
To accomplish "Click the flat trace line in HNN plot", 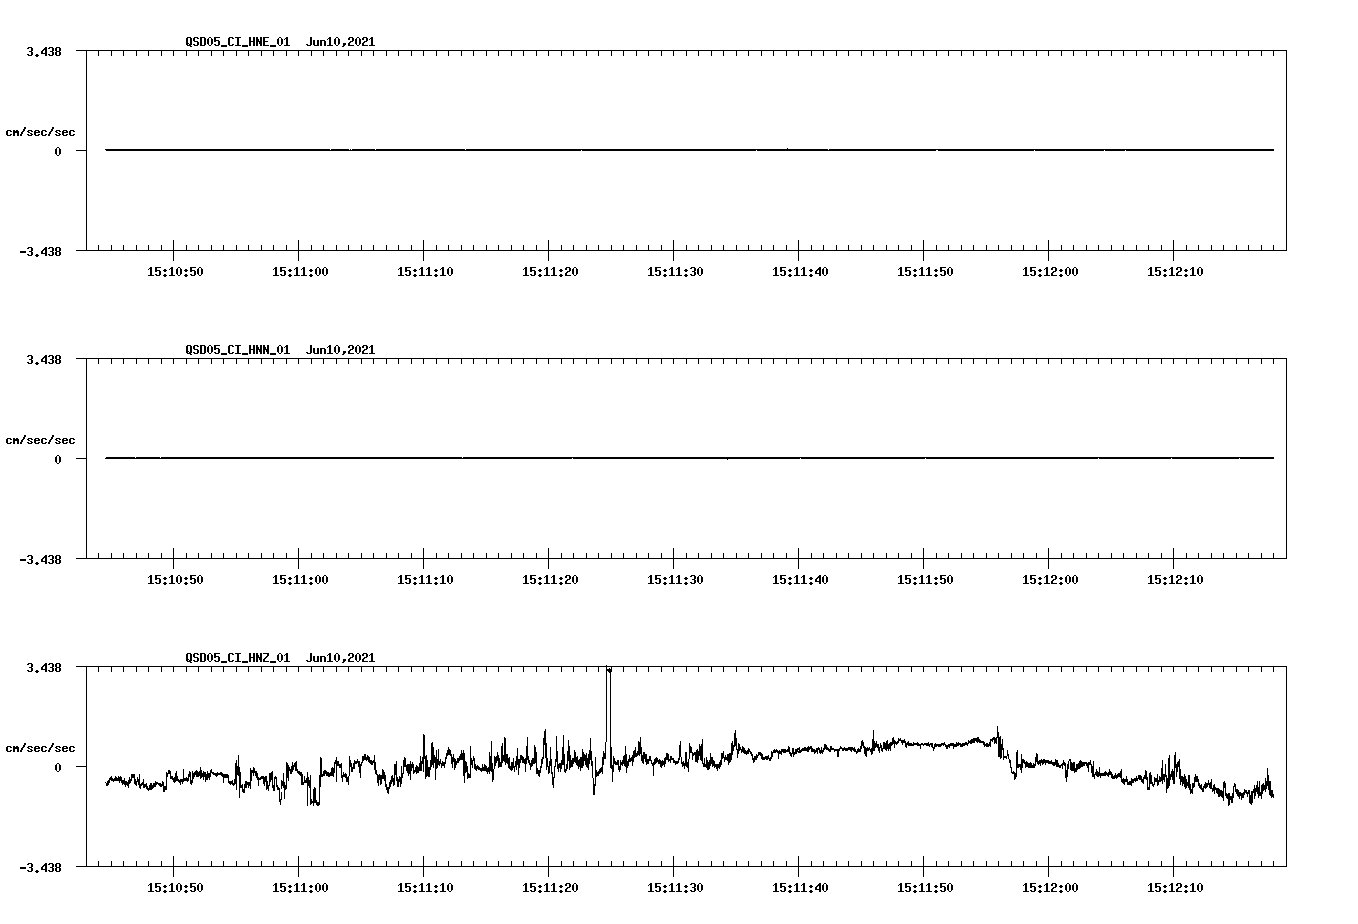I will coord(690,458).
